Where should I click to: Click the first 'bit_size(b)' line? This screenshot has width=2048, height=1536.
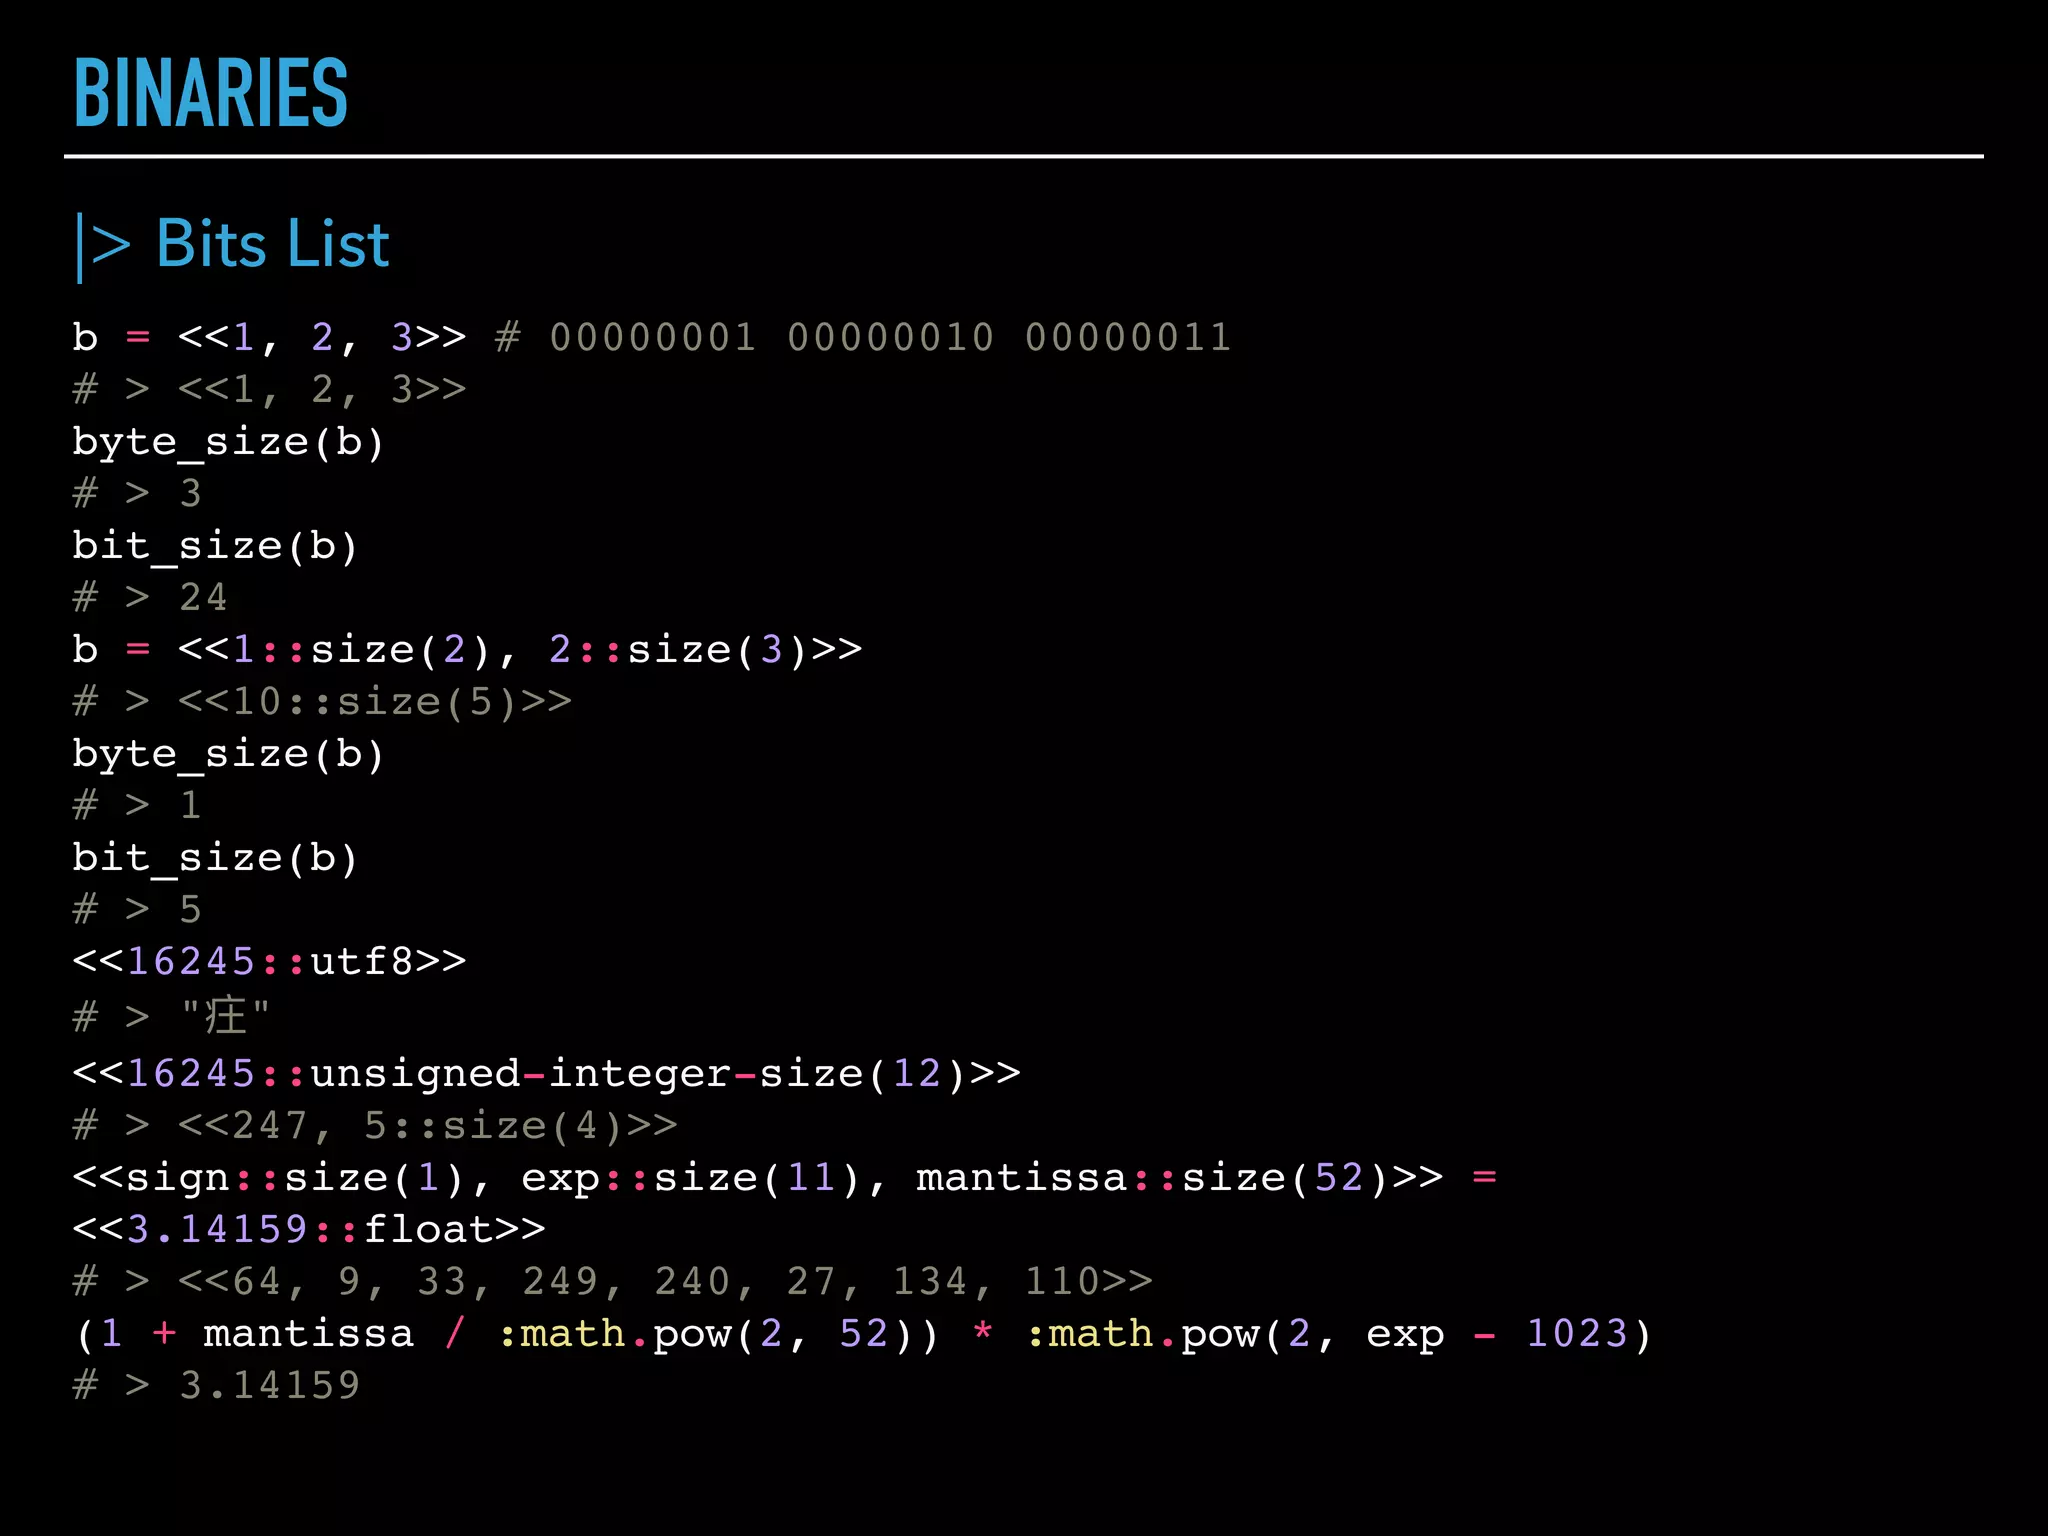coord(216,546)
